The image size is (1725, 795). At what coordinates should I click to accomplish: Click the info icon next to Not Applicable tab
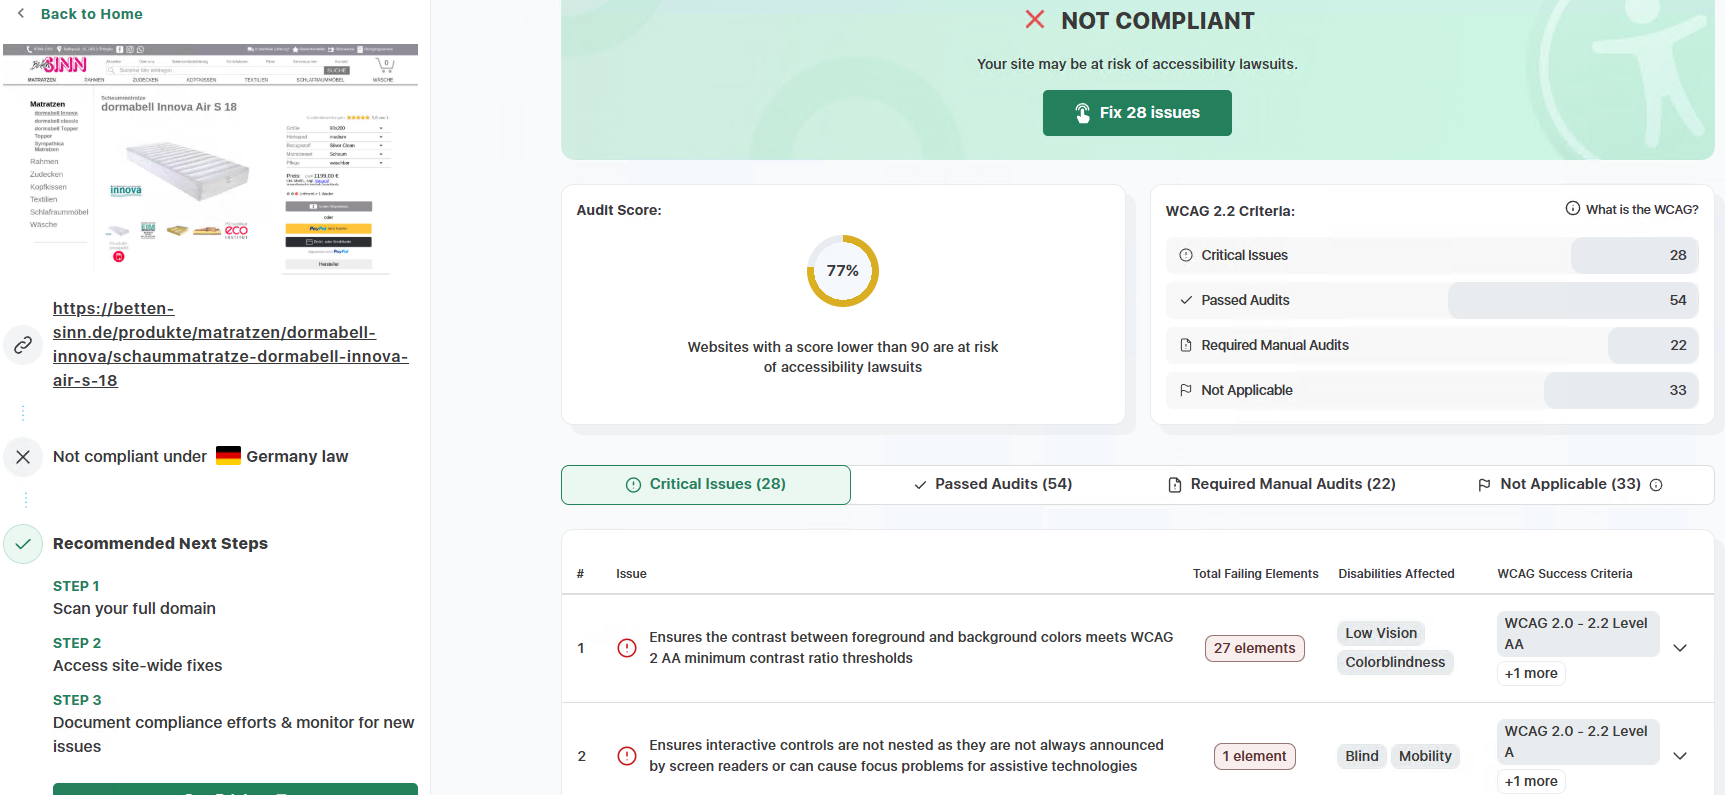tap(1656, 485)
